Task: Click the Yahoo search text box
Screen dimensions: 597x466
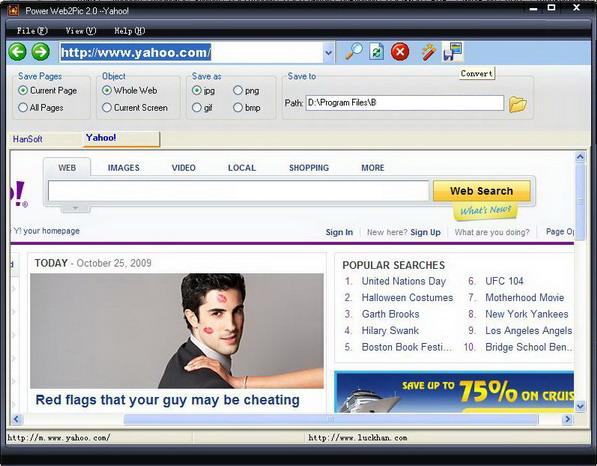Action: (238, 191)
